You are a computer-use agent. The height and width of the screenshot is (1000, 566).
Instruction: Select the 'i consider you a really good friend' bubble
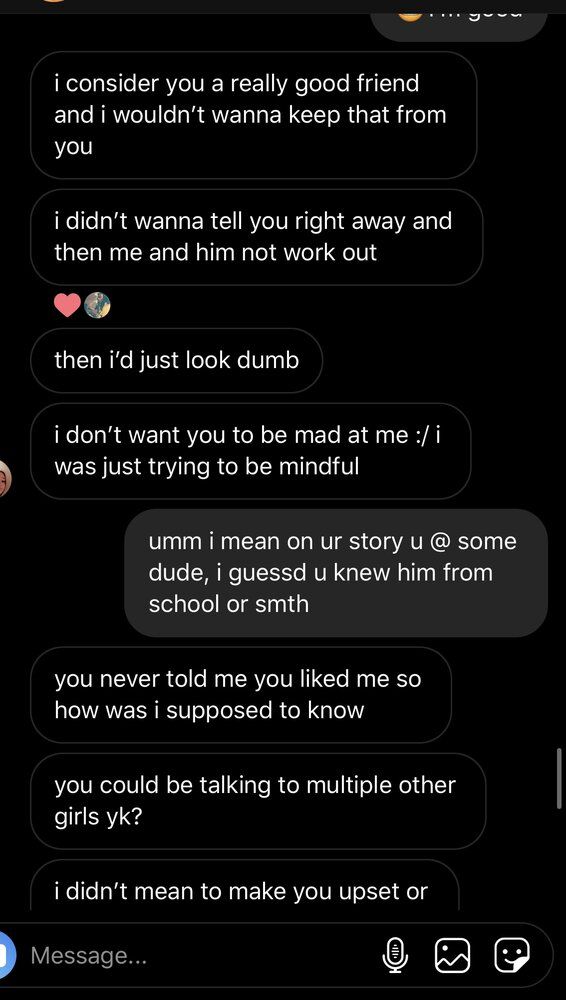point(253,115)
